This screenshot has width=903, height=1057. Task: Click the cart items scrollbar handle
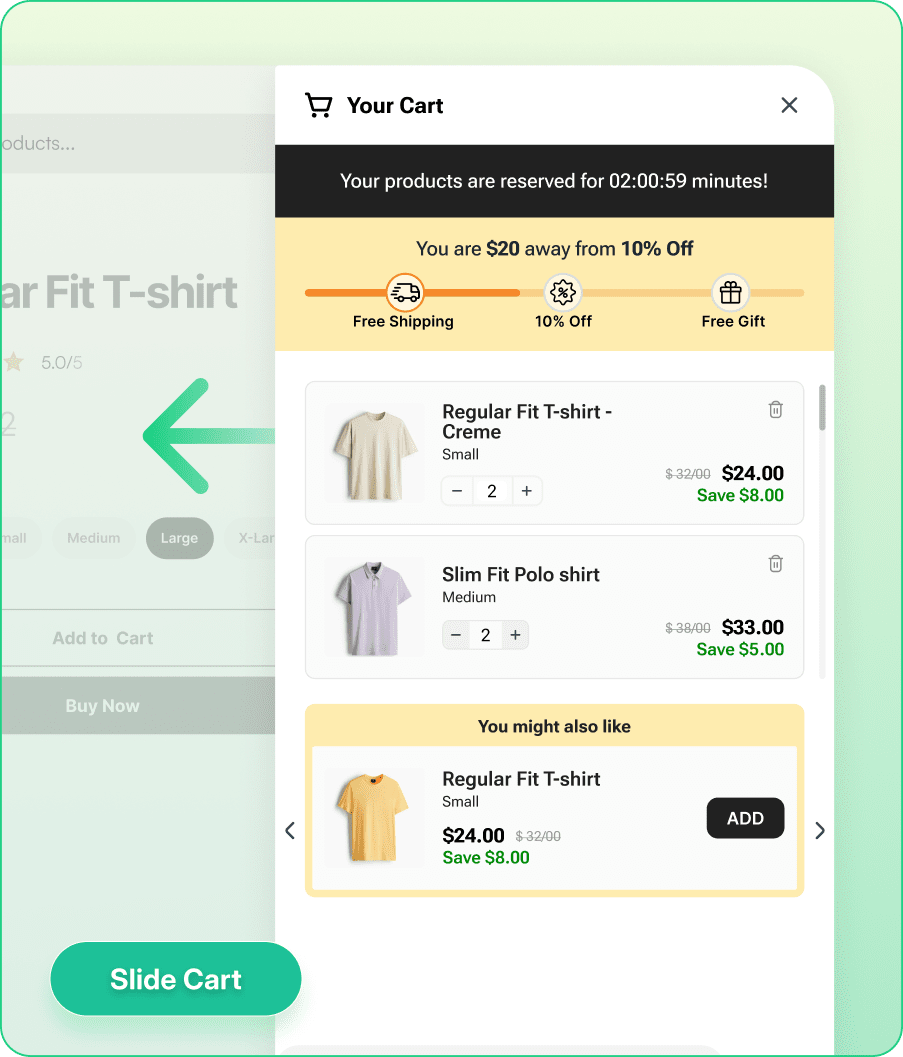pyautogui.click(x=822, y=407)
